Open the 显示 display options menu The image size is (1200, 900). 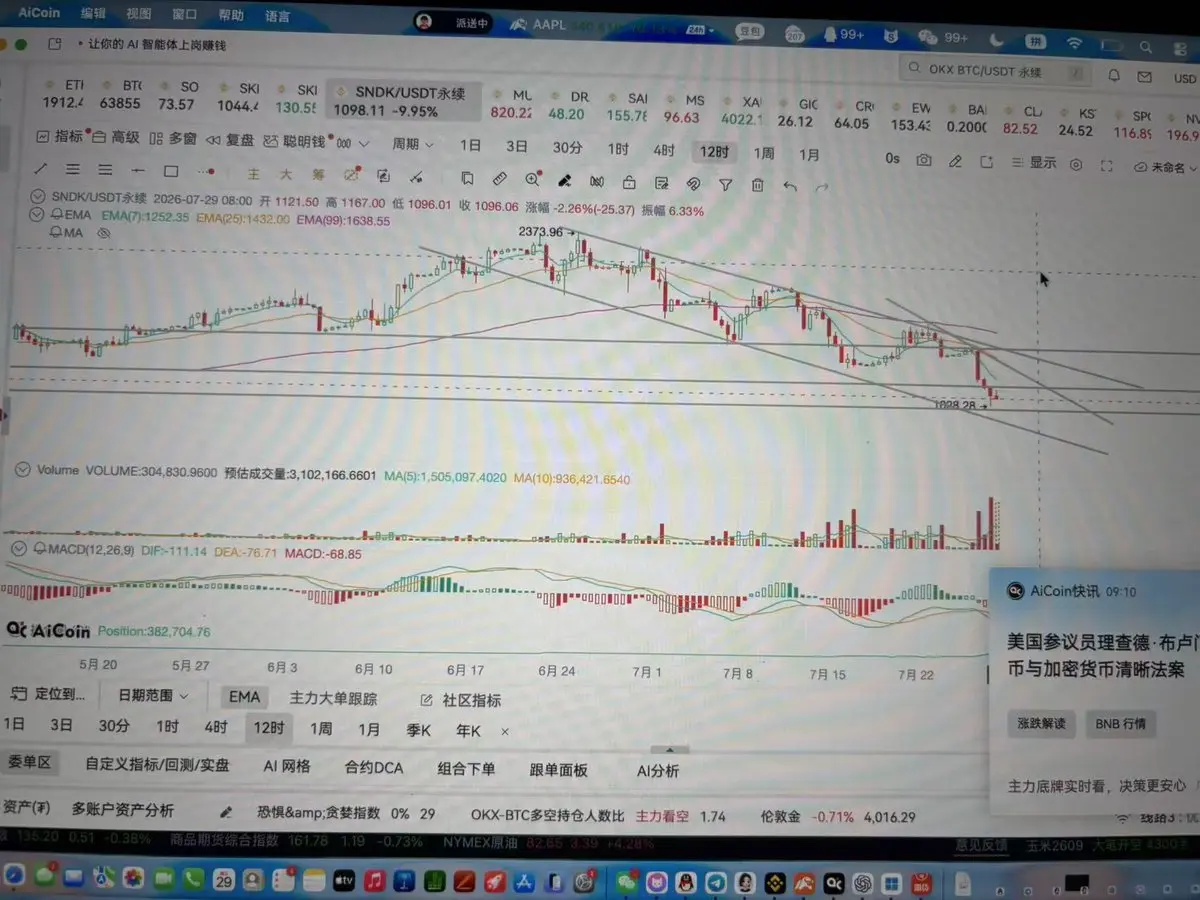tap(1033, 163)
